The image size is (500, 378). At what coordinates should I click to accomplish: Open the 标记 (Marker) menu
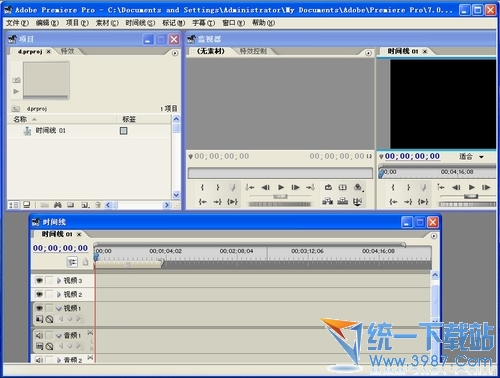tap(173, 23)
